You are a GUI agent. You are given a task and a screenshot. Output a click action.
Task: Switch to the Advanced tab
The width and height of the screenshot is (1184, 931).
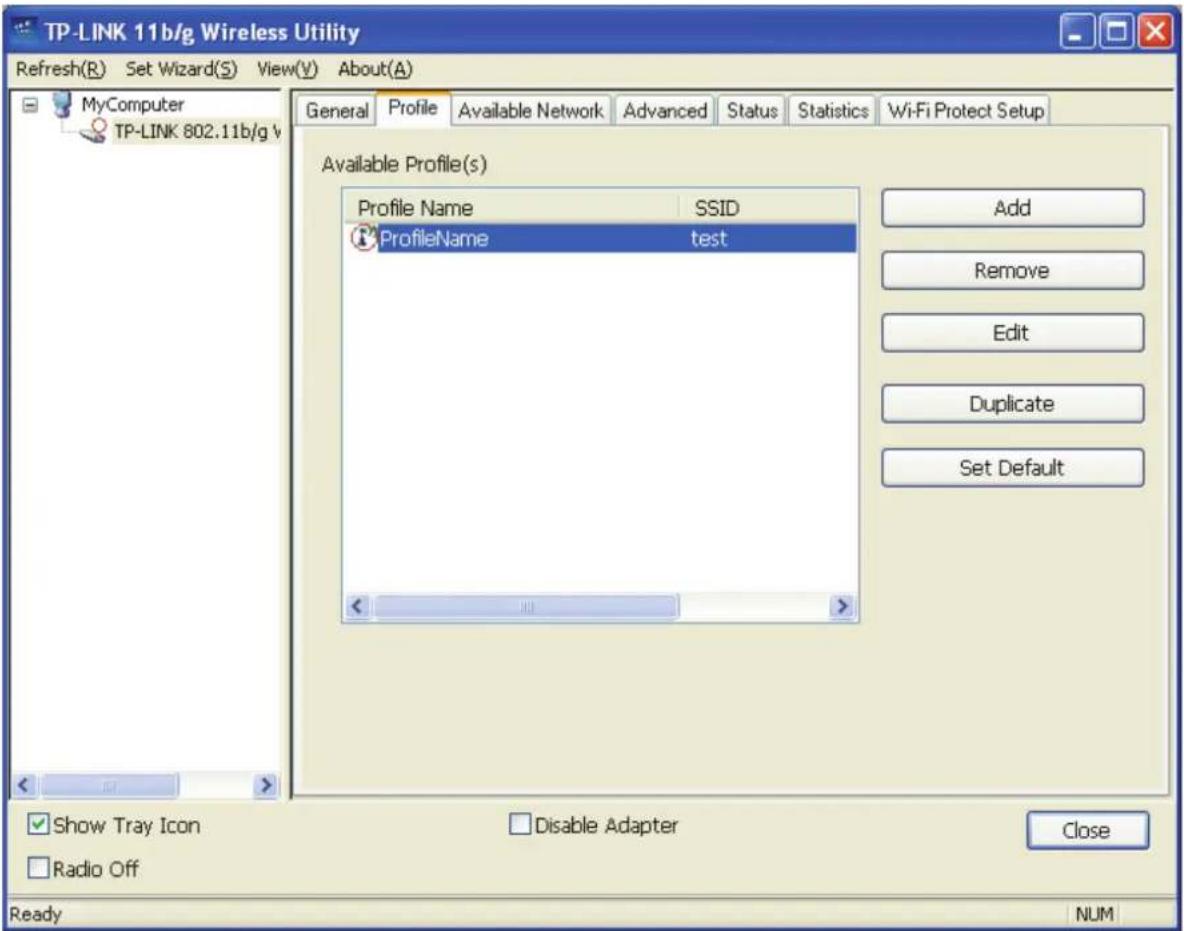[664, 111]
